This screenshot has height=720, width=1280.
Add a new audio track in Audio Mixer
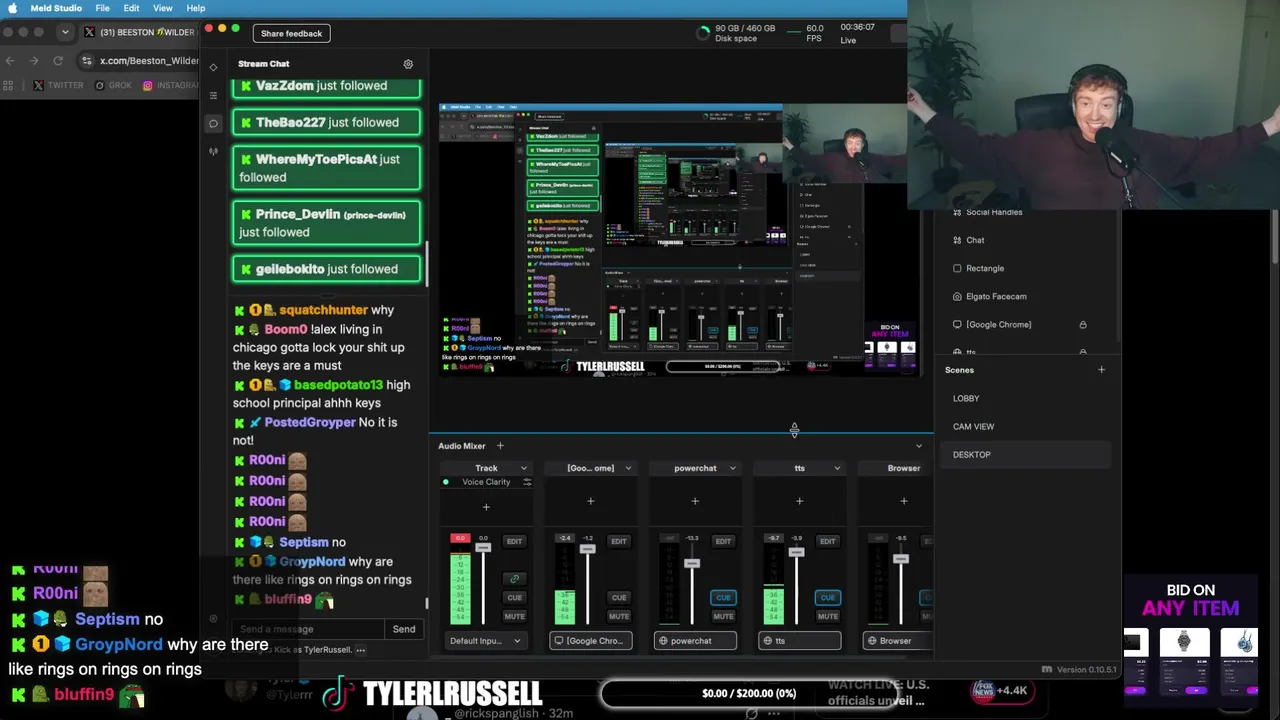pyautogui.click(x=500, y=446)
